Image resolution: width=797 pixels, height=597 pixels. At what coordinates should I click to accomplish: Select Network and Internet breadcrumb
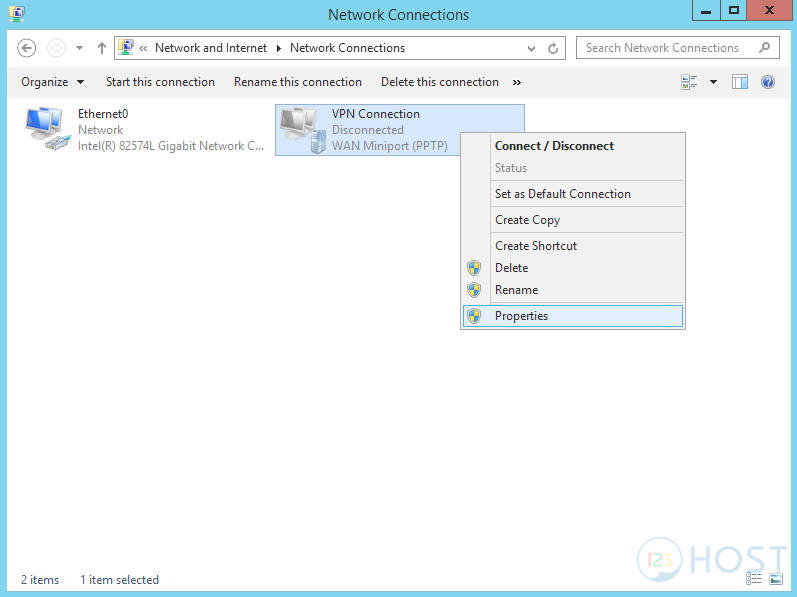211,48
